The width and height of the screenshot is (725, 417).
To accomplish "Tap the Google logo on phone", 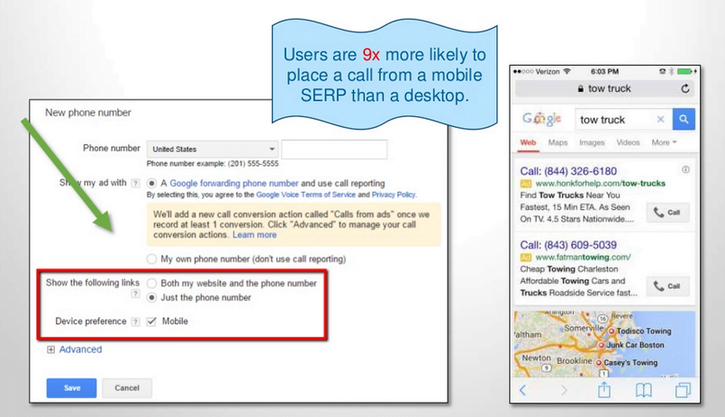I will tap(542, 119).
